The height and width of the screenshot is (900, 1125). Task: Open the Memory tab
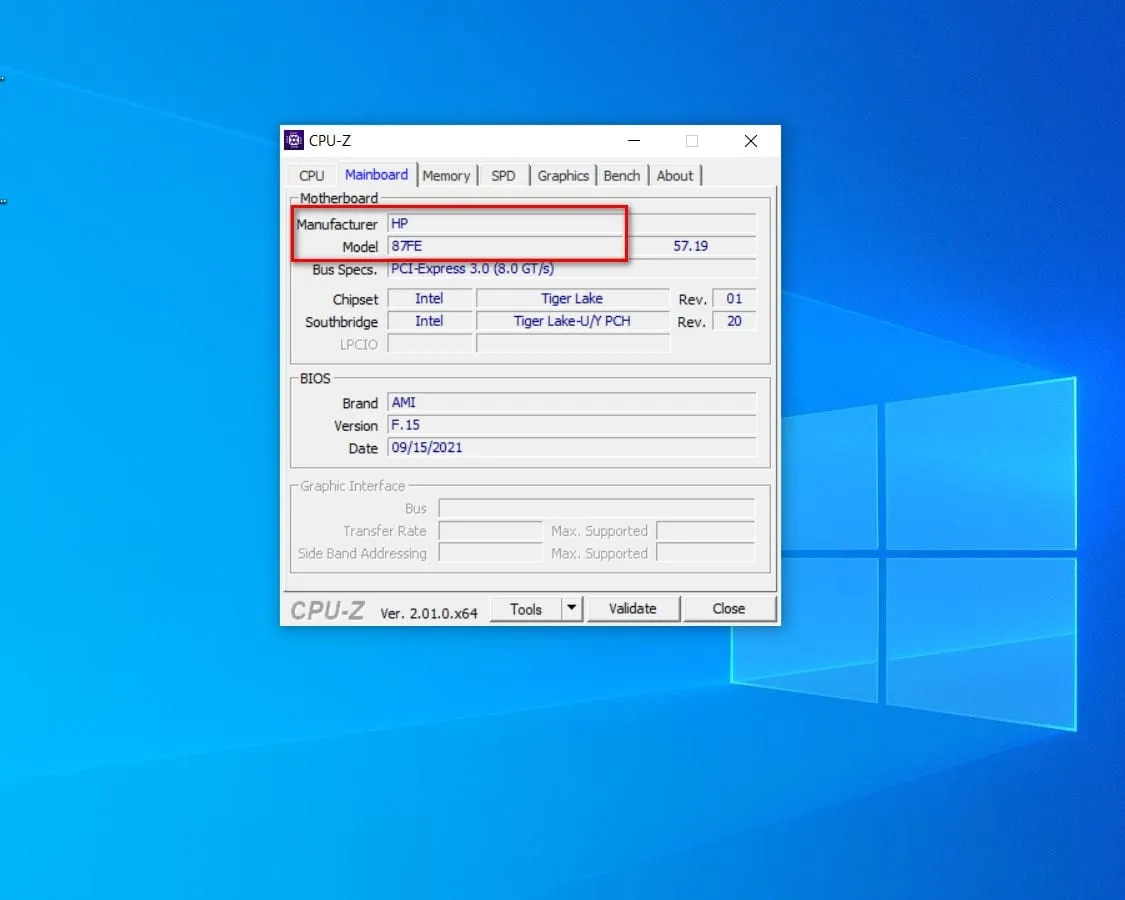[x=446, y=175]
